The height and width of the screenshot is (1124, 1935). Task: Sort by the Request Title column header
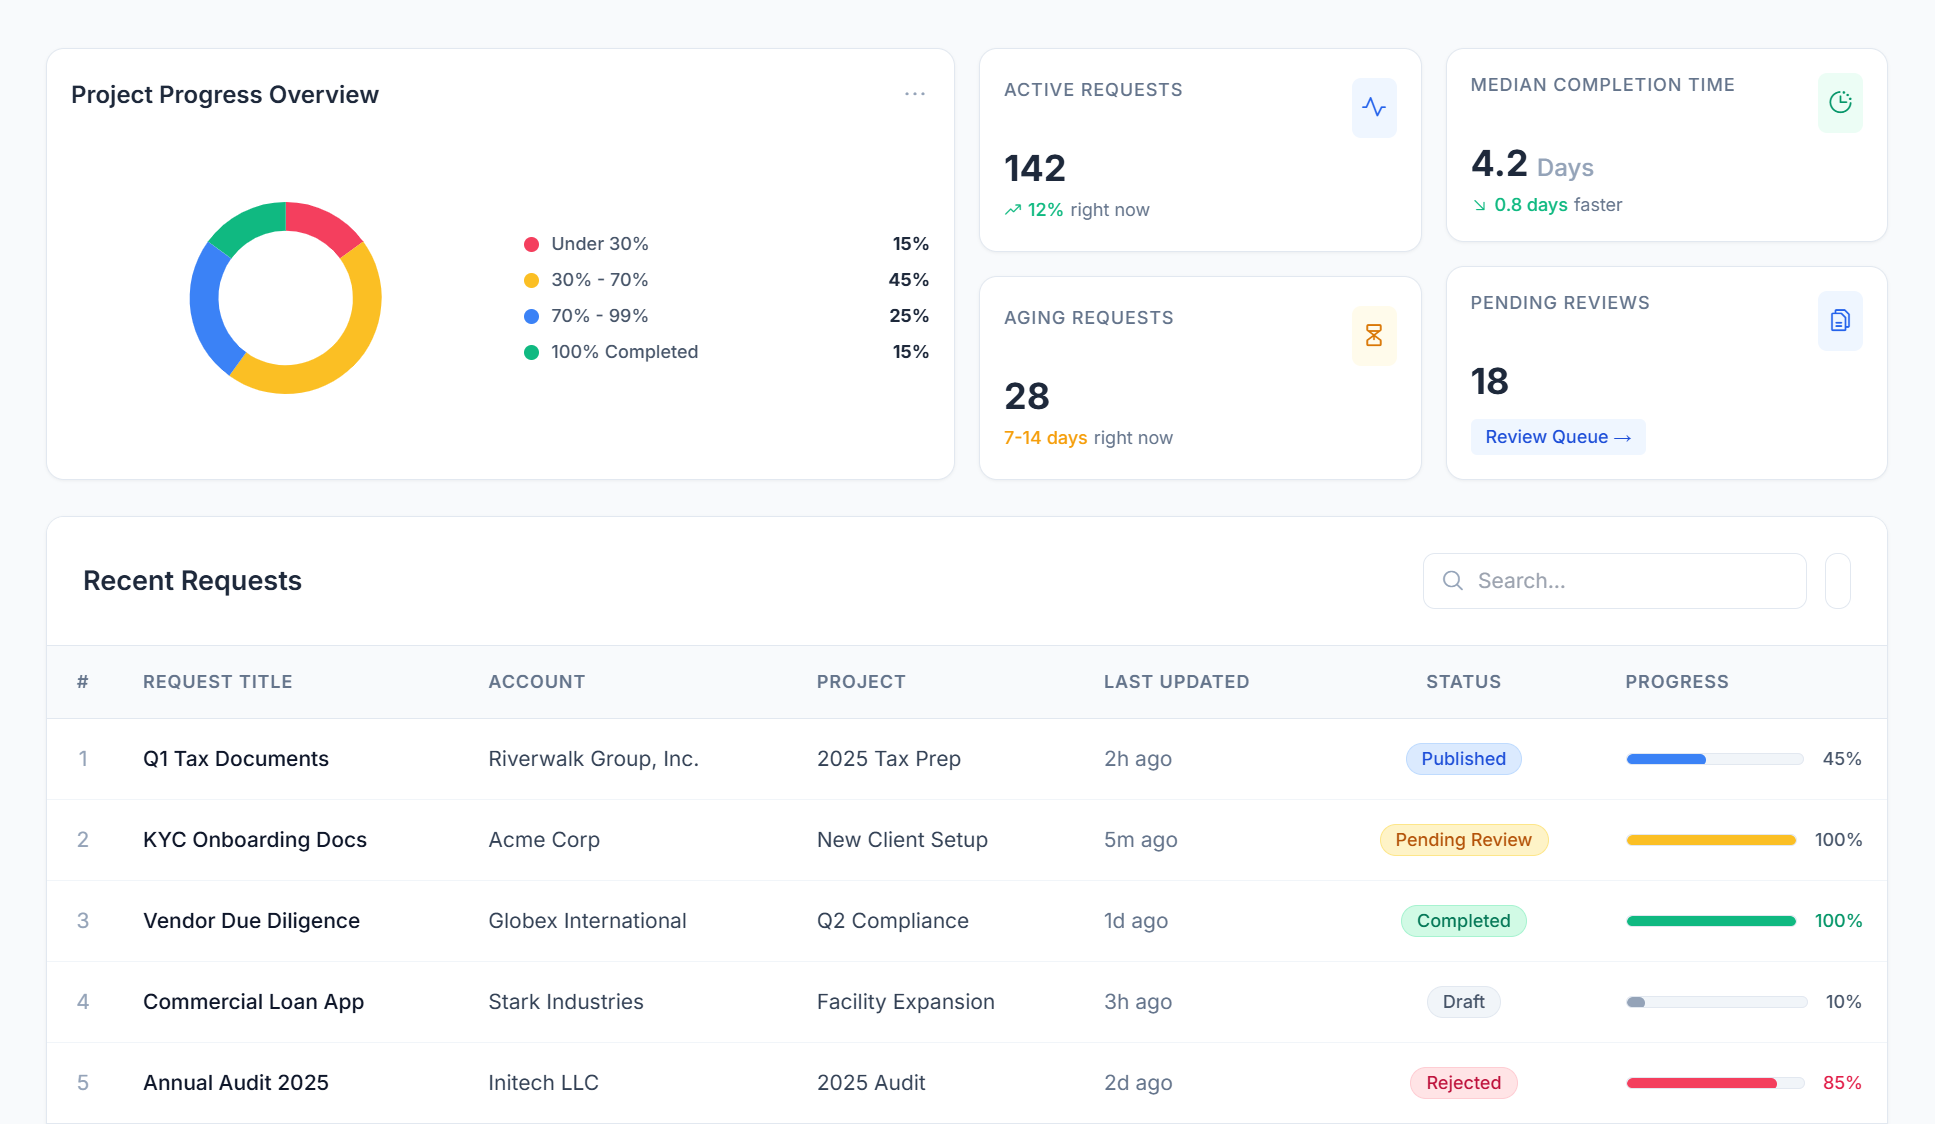tap(217, 682)
